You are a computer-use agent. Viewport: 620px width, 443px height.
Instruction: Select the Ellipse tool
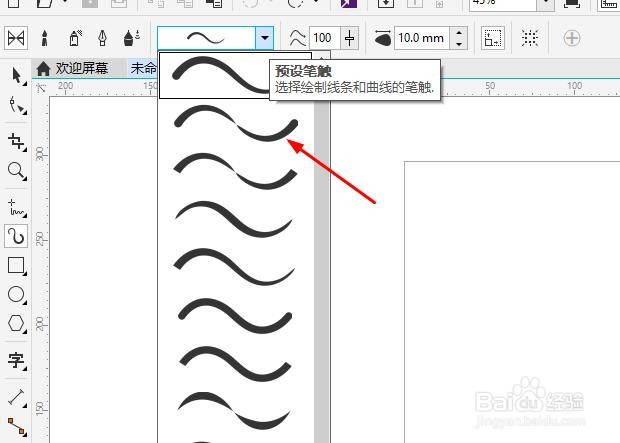pos(16,295)
